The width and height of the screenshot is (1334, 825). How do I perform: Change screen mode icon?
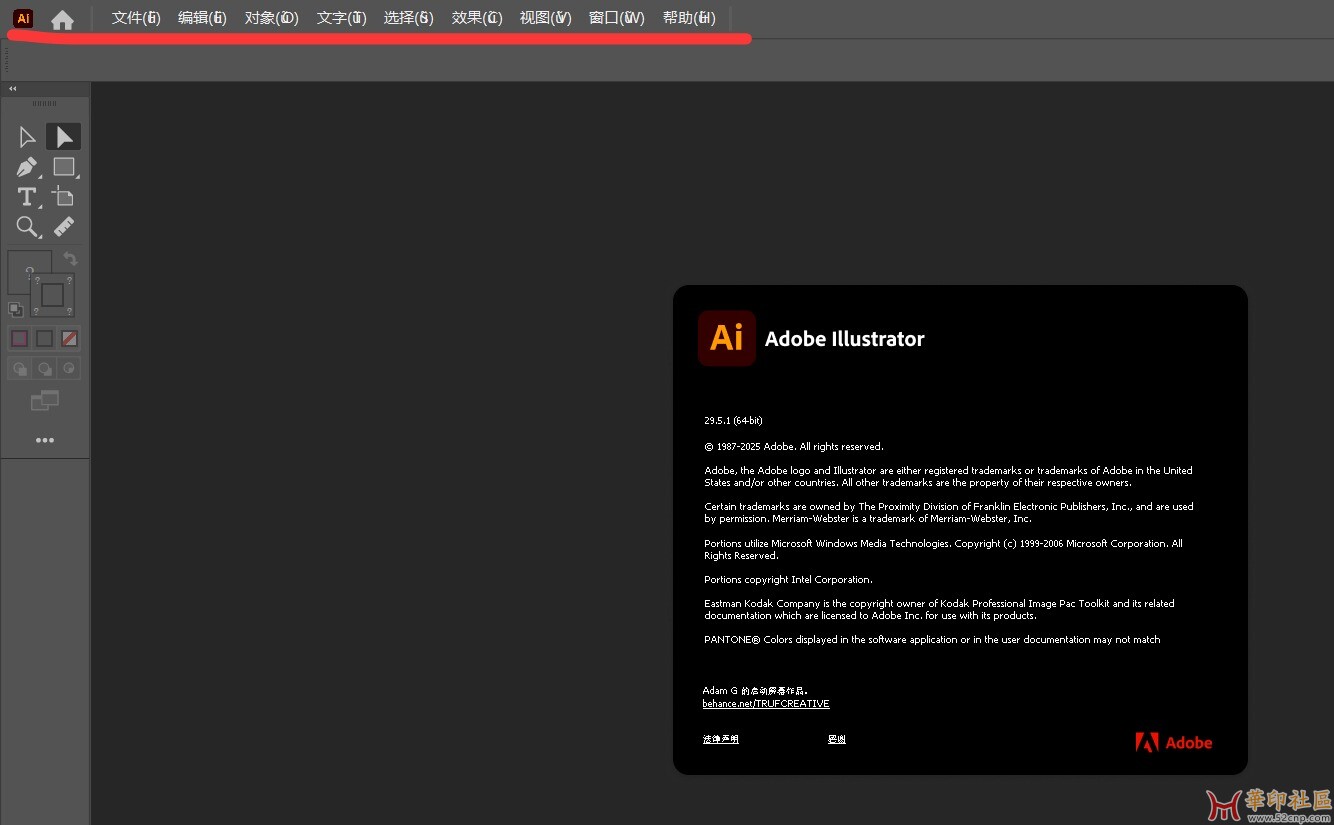45,401
